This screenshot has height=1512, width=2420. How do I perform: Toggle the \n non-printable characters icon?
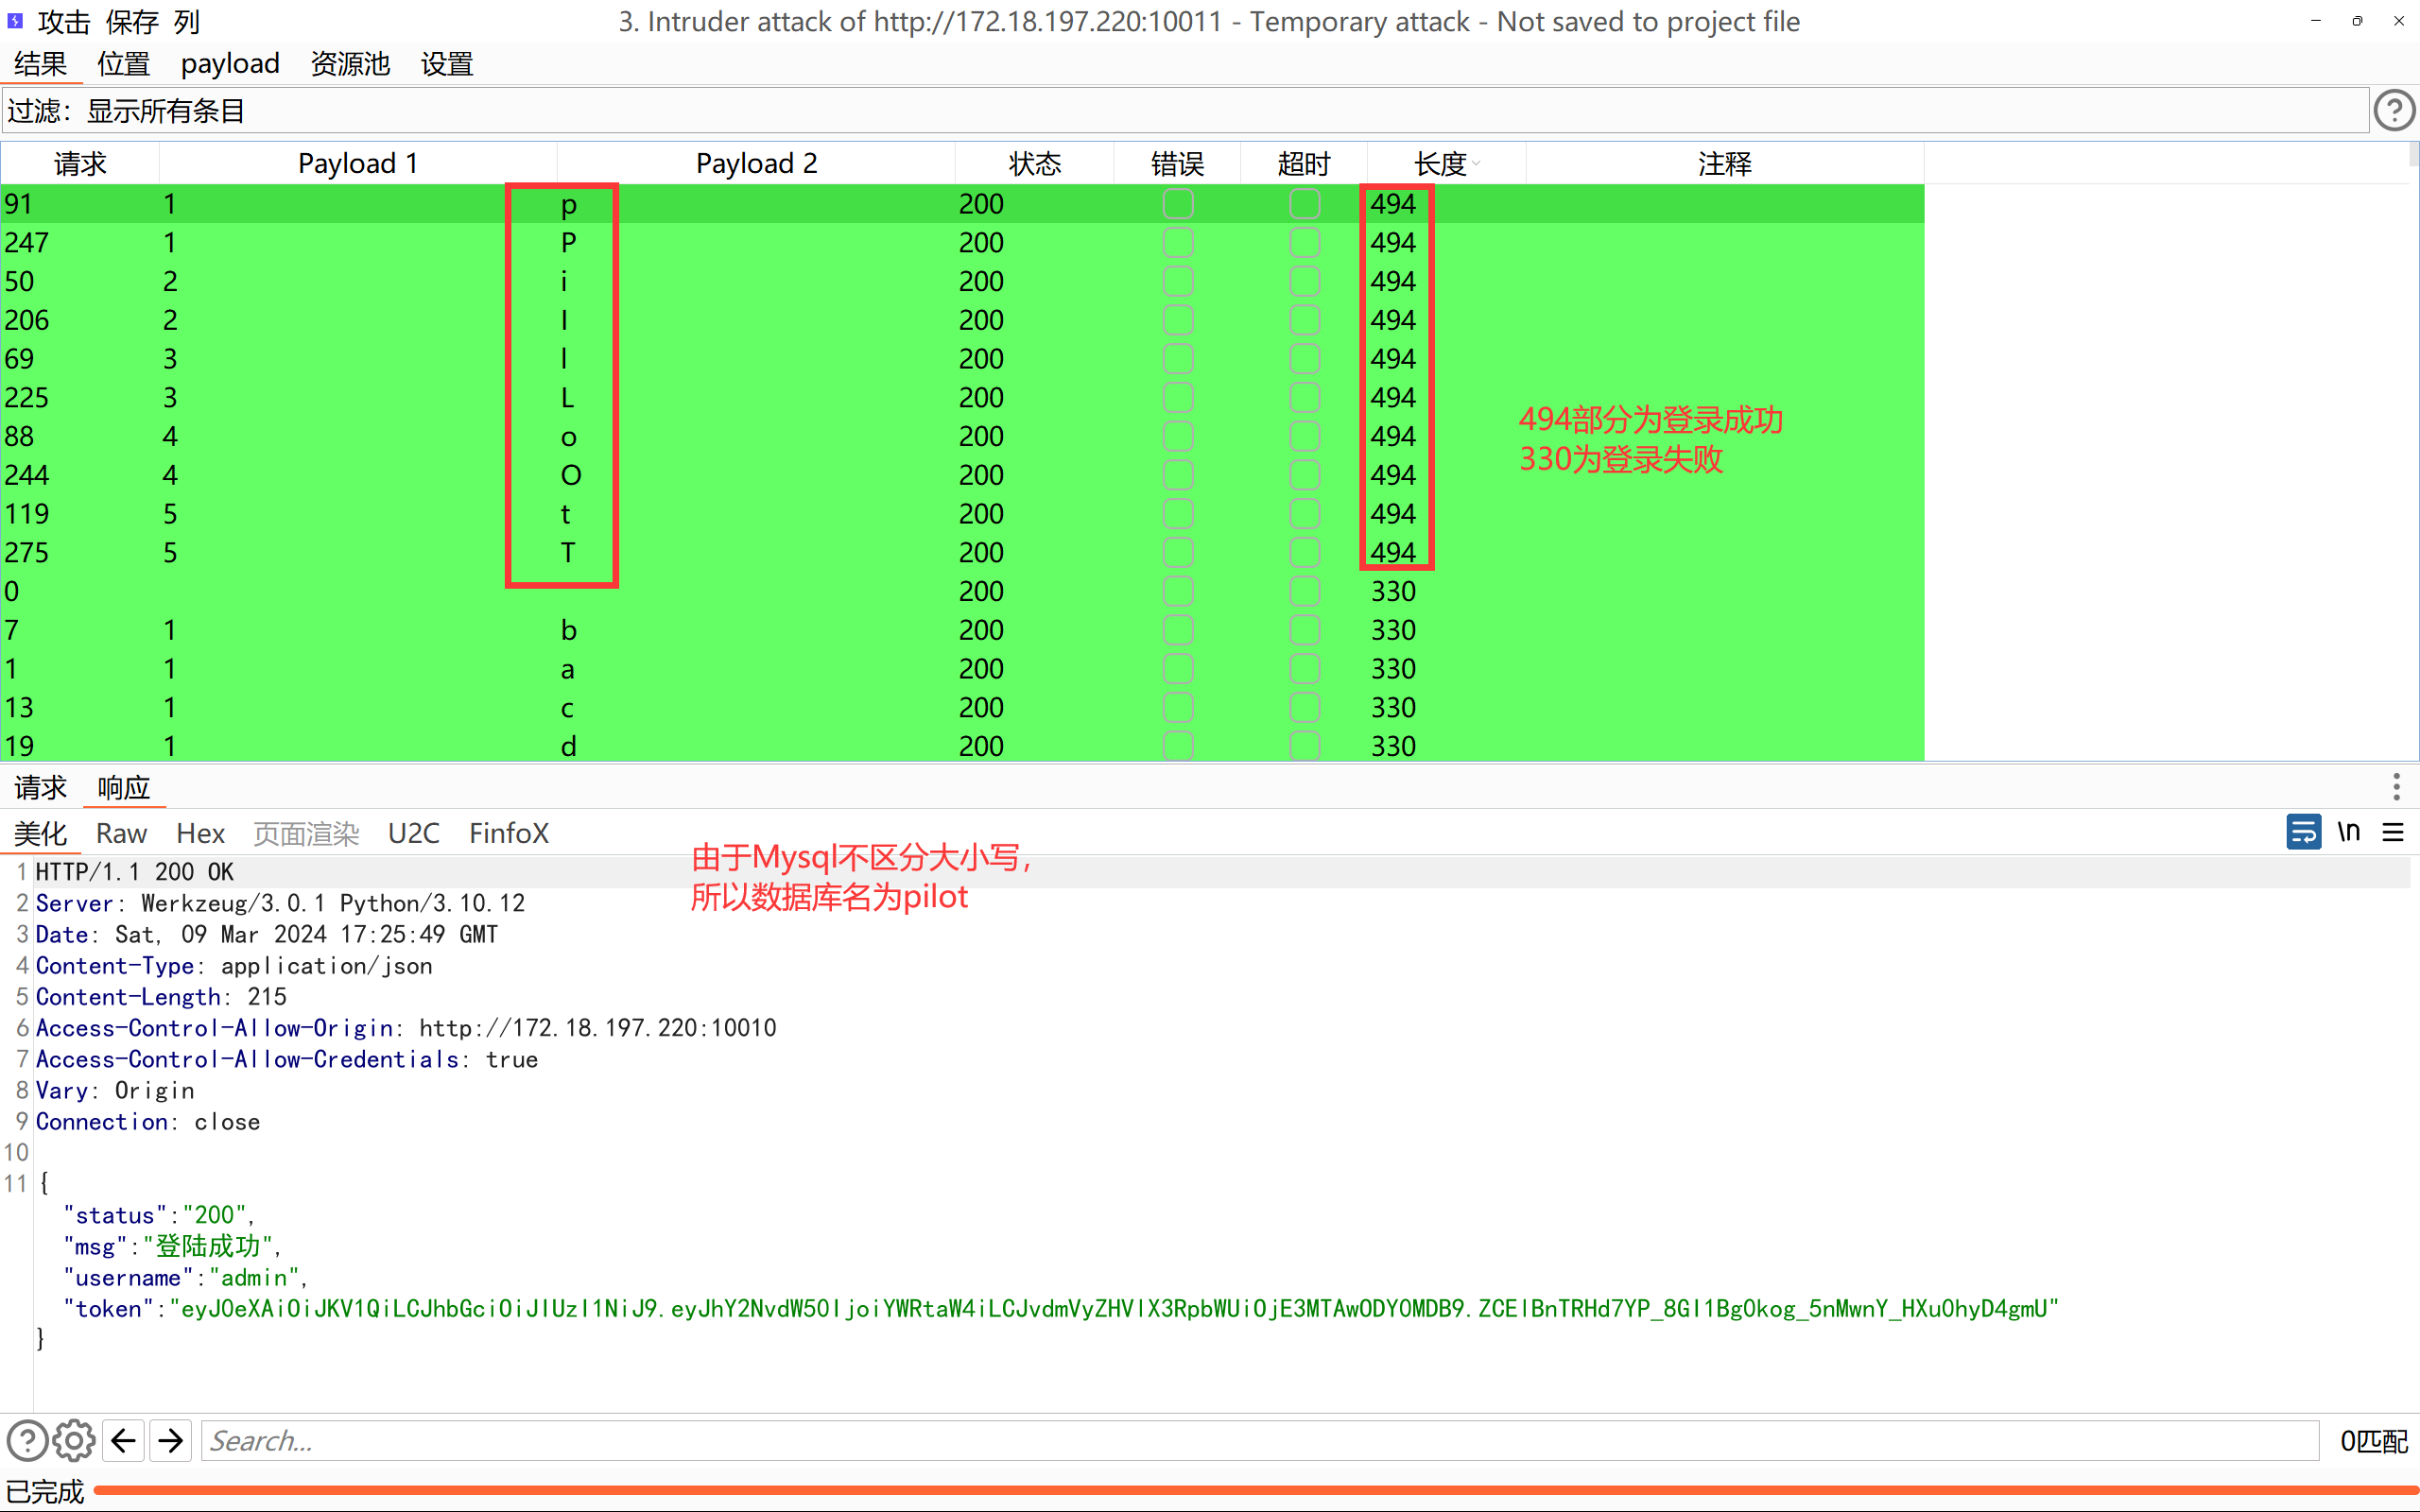click(x=2349, y=832)
